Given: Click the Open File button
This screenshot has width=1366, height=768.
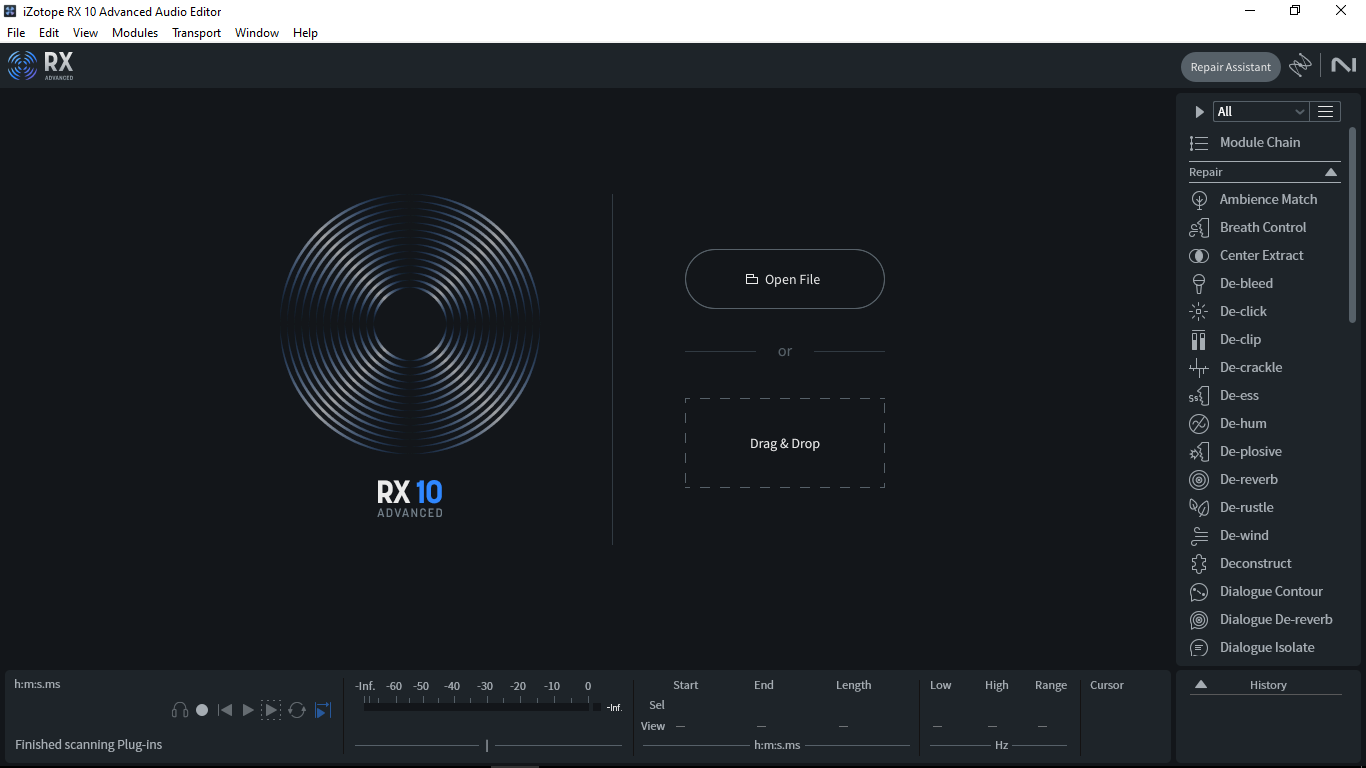Looking at the screenshot, I should pos(784,279).
